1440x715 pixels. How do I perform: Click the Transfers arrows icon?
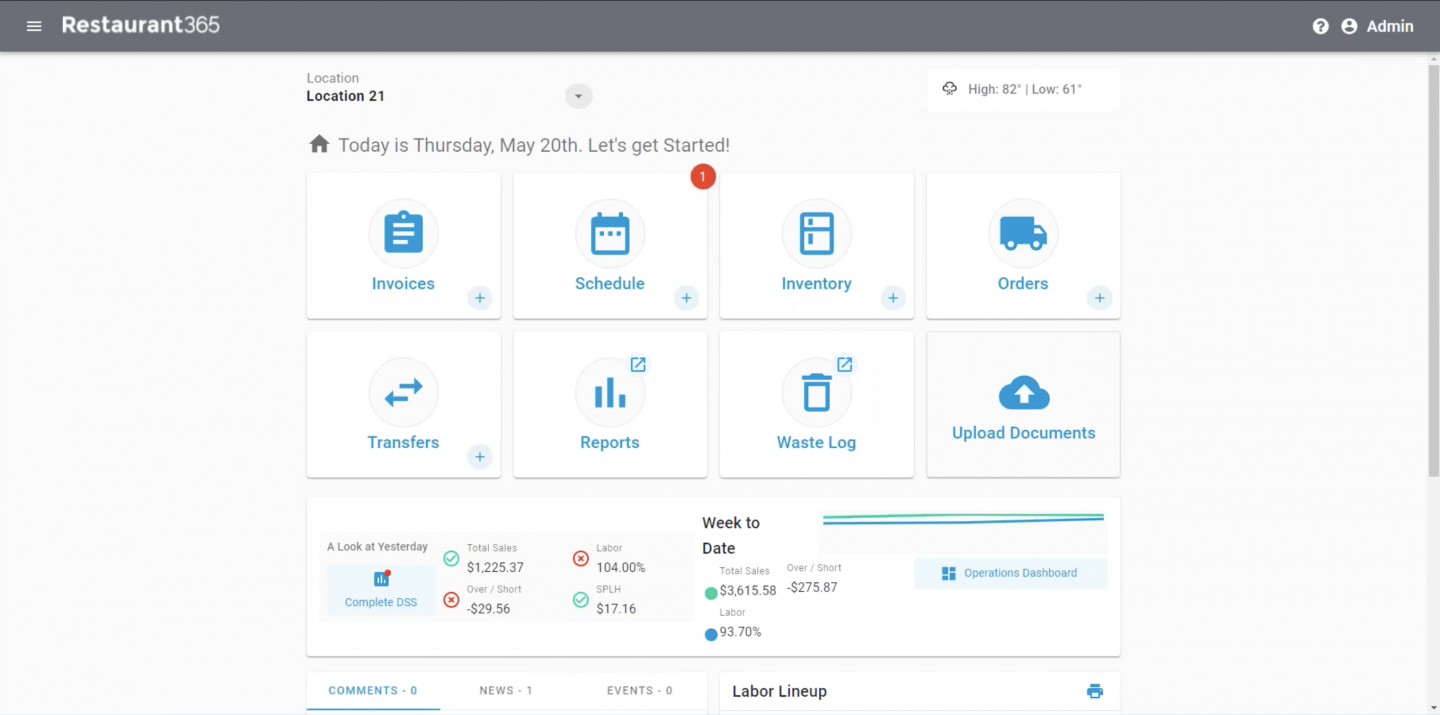[x=403, y=392]
